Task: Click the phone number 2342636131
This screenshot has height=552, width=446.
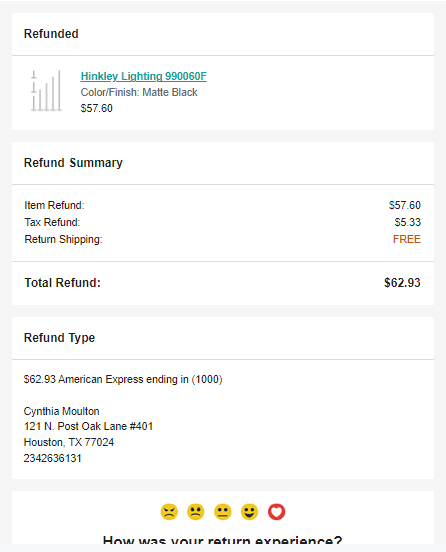Action: coord(52,458)
